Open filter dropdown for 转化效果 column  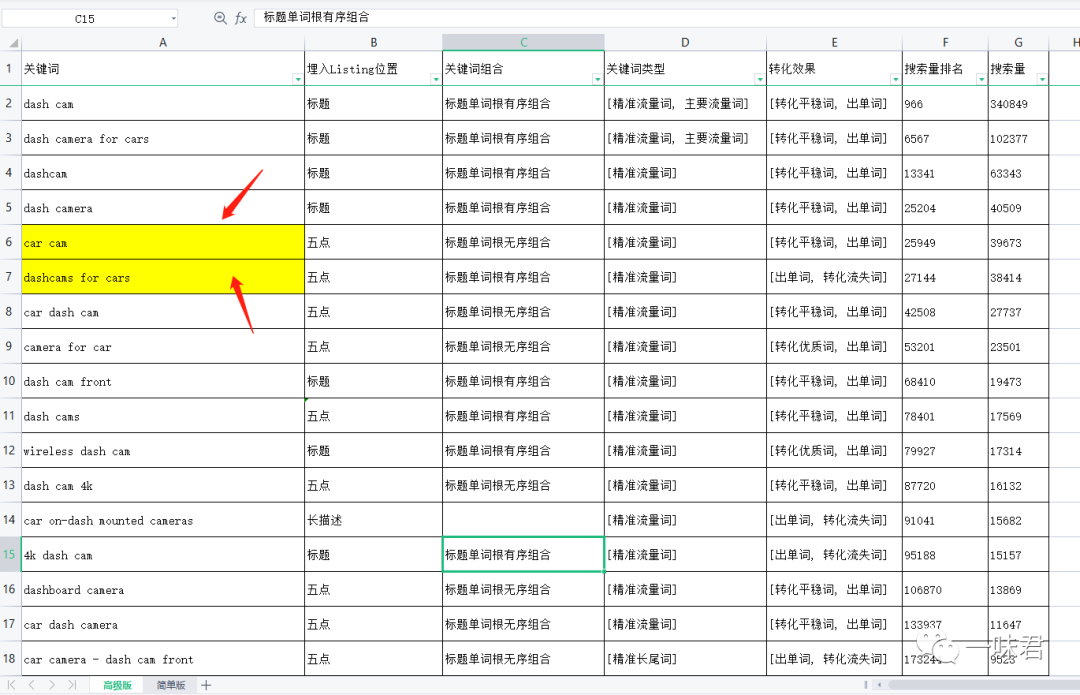coord(895,79)
